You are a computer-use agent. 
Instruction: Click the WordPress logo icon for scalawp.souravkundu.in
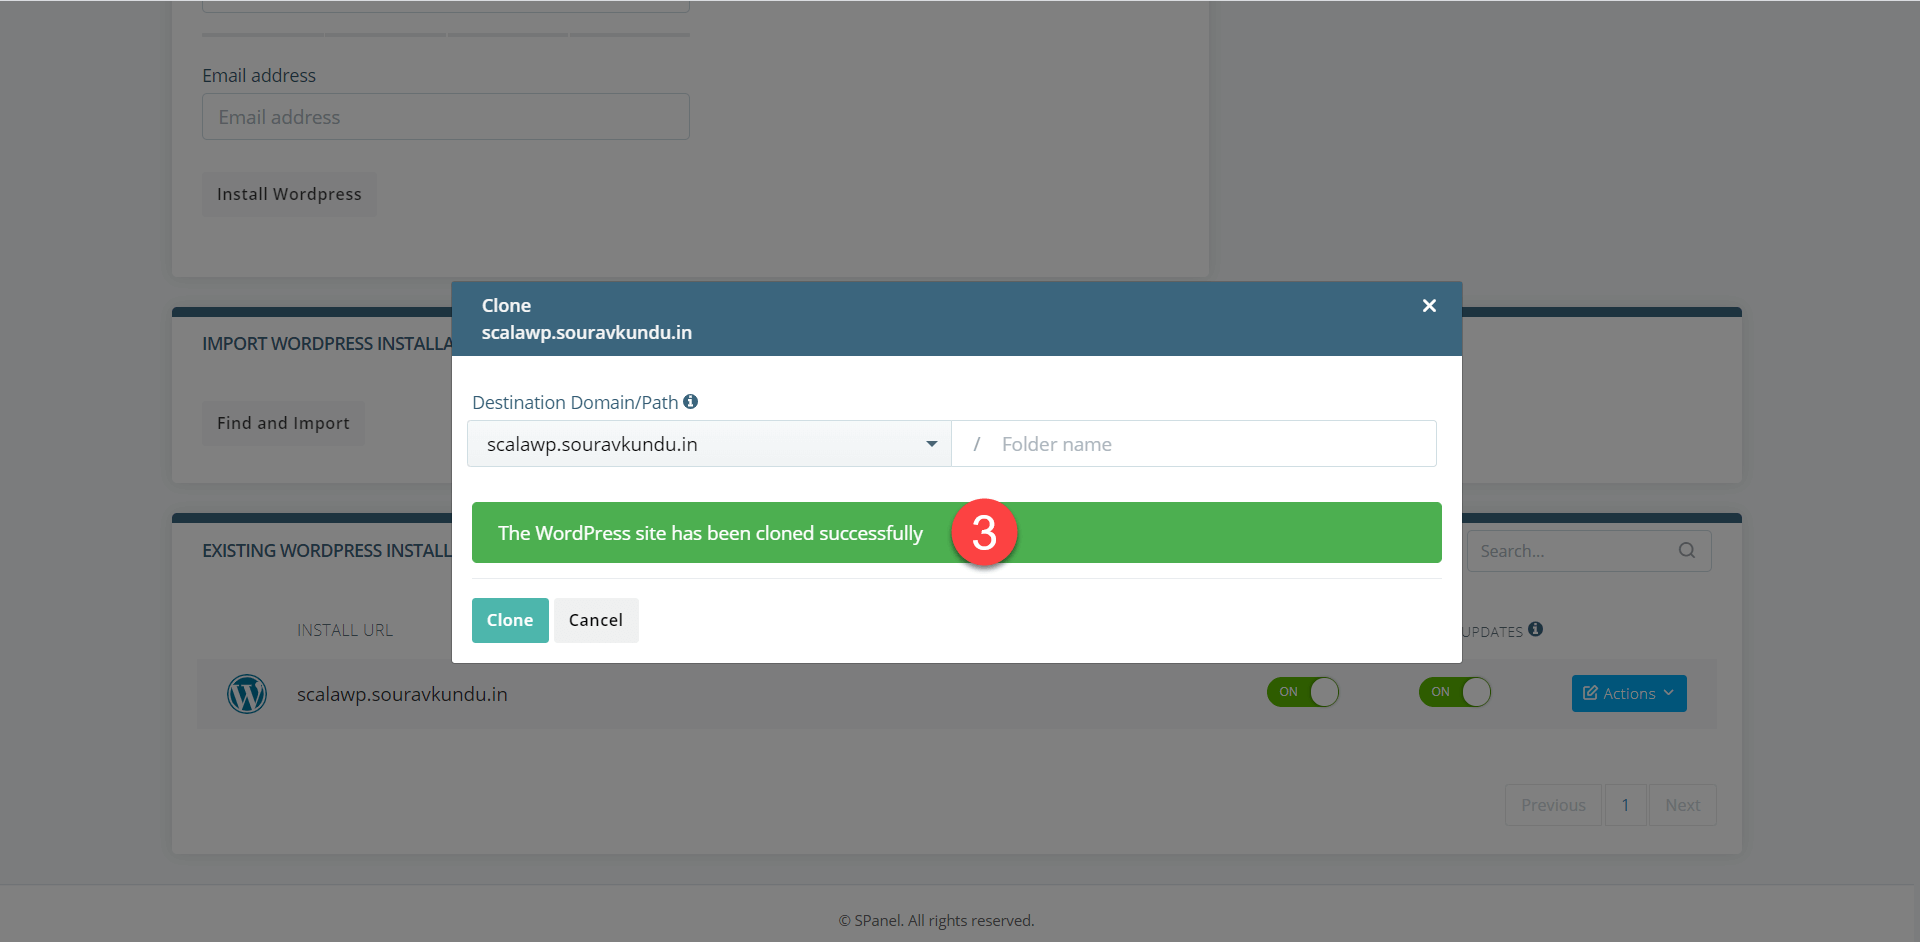tap(247, 694)
